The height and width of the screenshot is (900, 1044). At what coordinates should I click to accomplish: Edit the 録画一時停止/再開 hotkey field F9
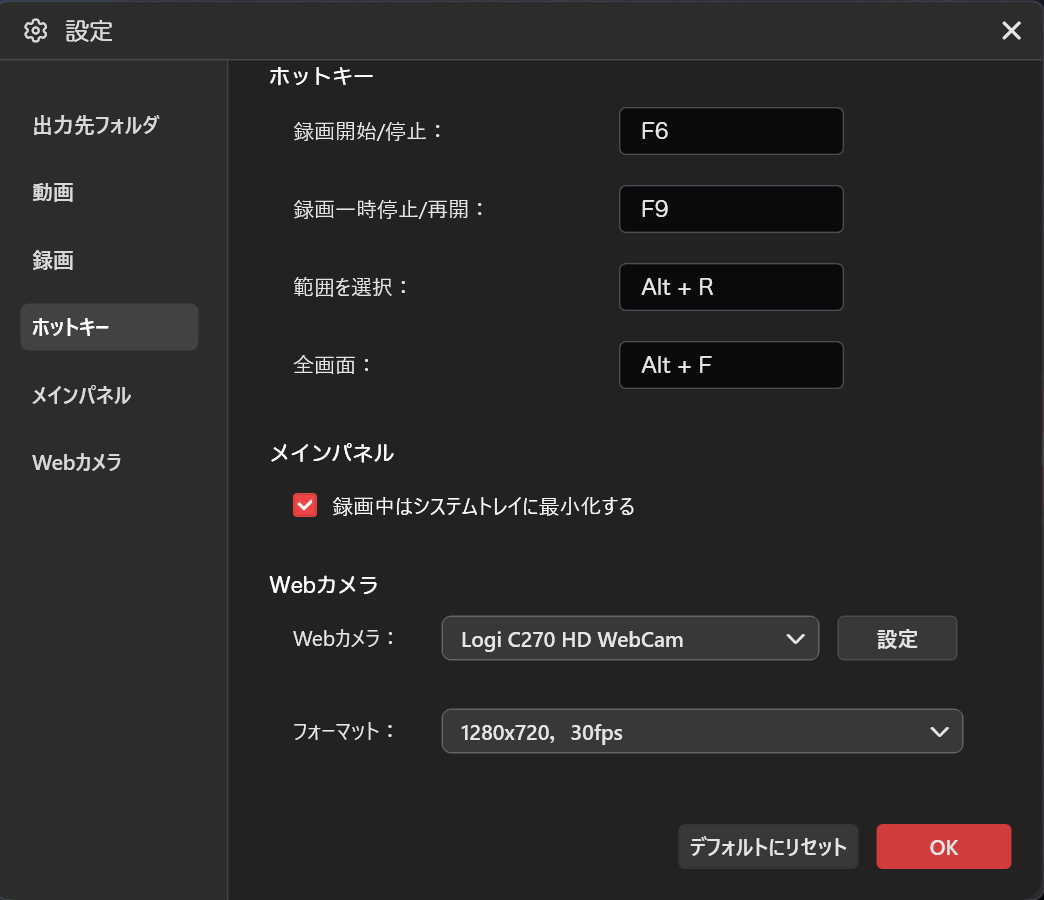731,209
